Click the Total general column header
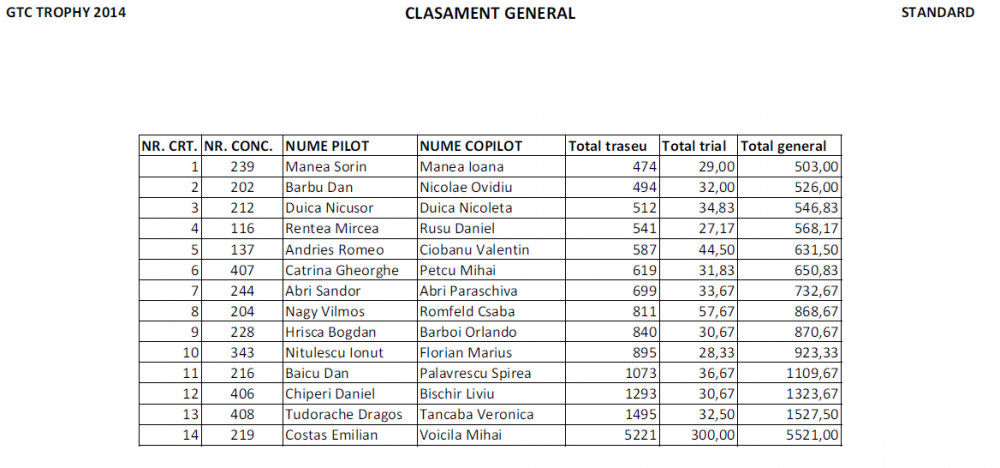Screen dimensions: 1000x468 pos(784,146)
